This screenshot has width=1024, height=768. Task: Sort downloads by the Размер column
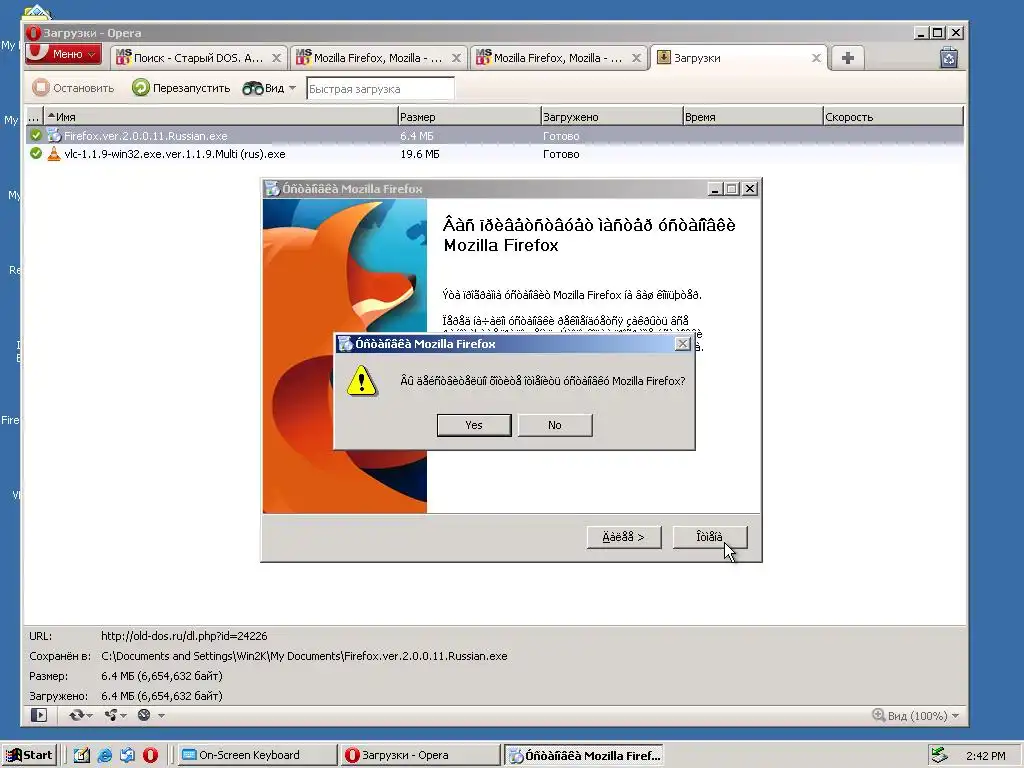click(x=469, y=117)
